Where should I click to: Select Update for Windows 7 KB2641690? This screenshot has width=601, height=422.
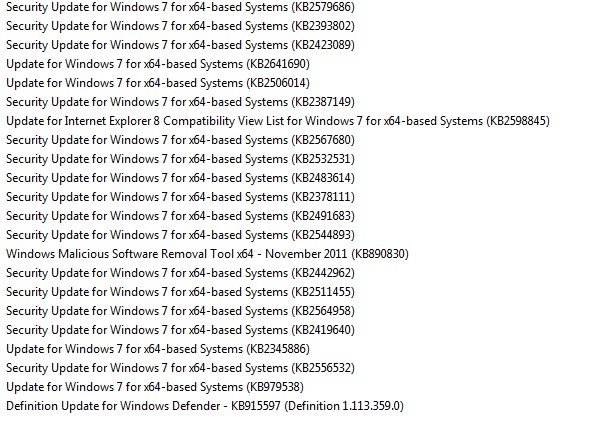click(x=158, y=64)
